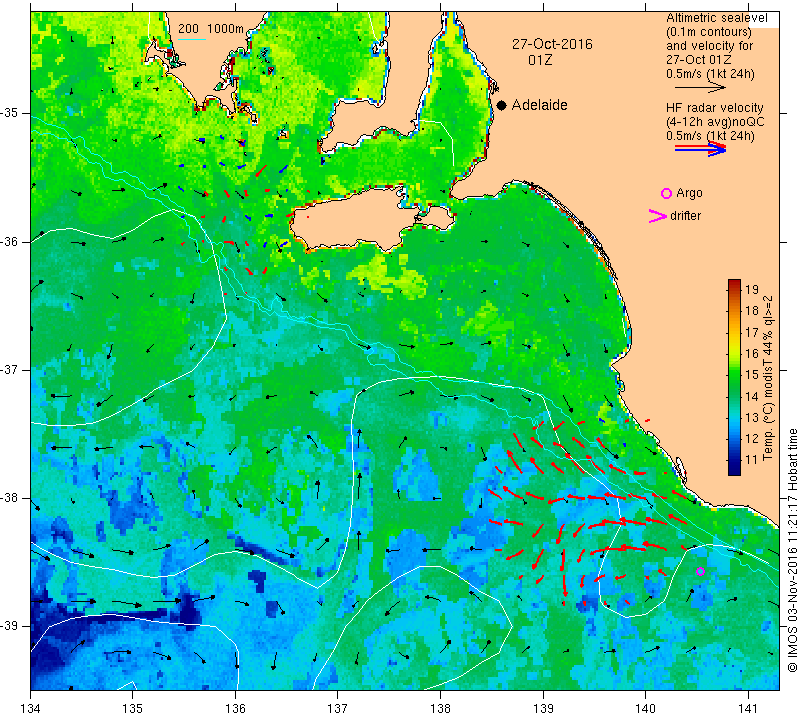Click the black altimetric velocity scale arrow
The image size is (800, 720).
(700, 88)
